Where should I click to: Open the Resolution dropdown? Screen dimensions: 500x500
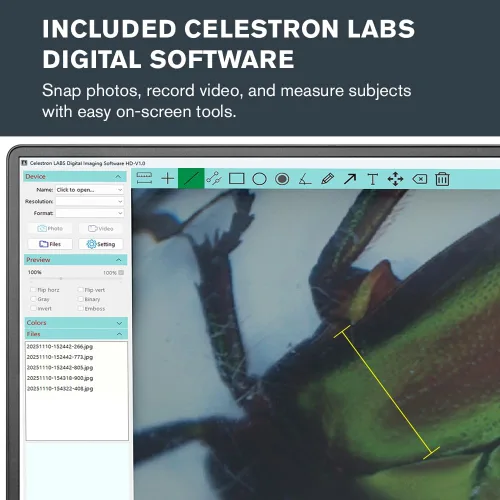pyautogui.click(x=90, y=201)
